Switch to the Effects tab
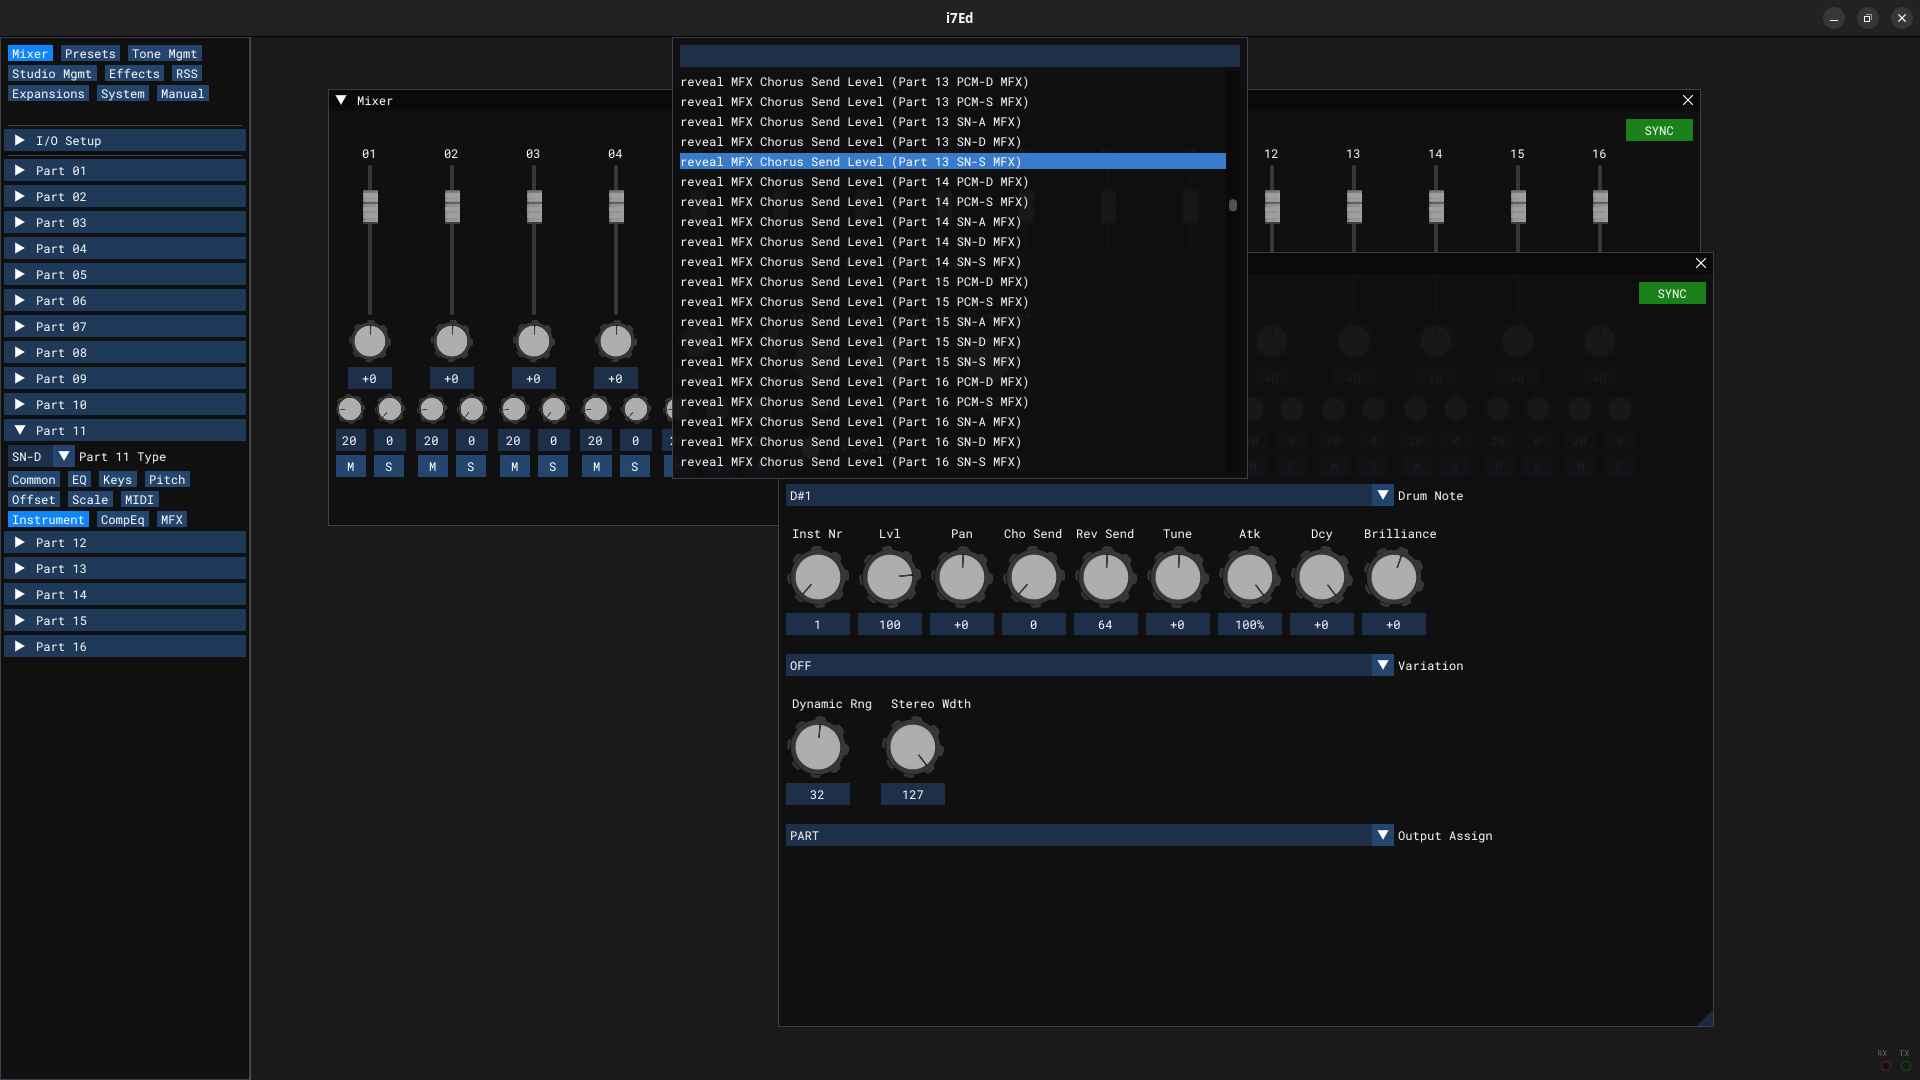The image size is (1920, 1080). (x=134, y=74)
